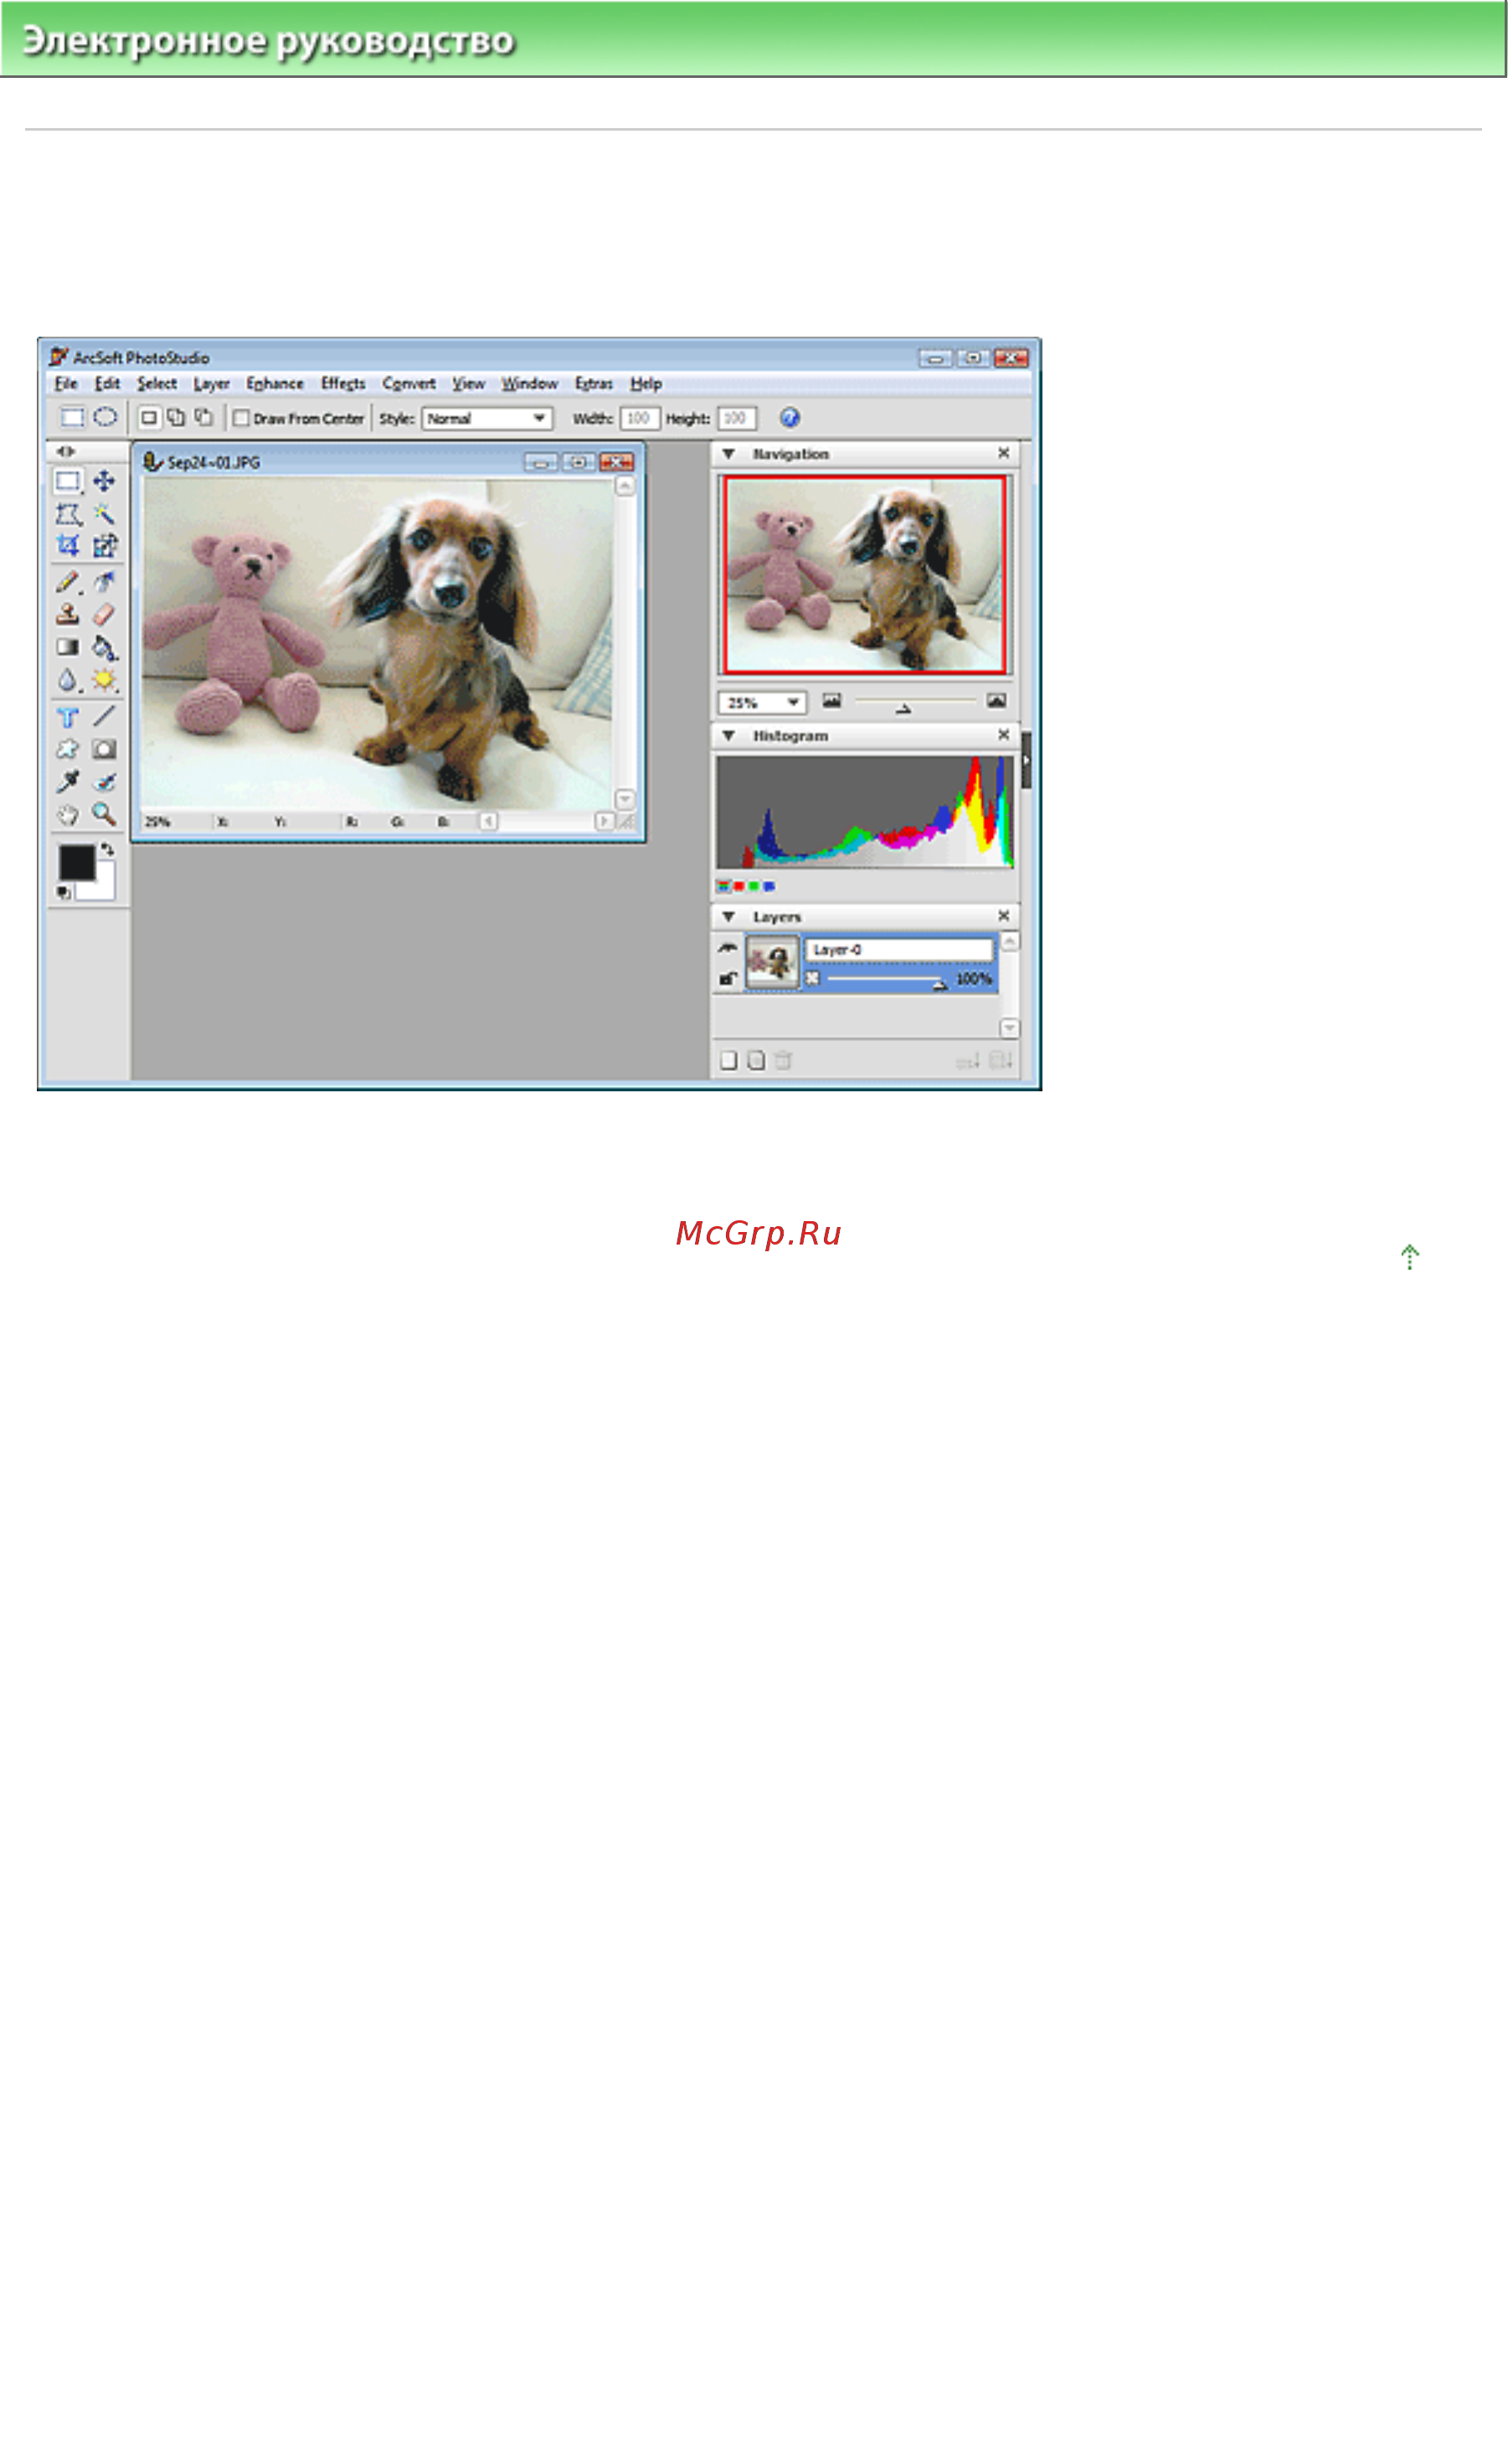Click the Add to selection mode icon

tap(176, 417)
